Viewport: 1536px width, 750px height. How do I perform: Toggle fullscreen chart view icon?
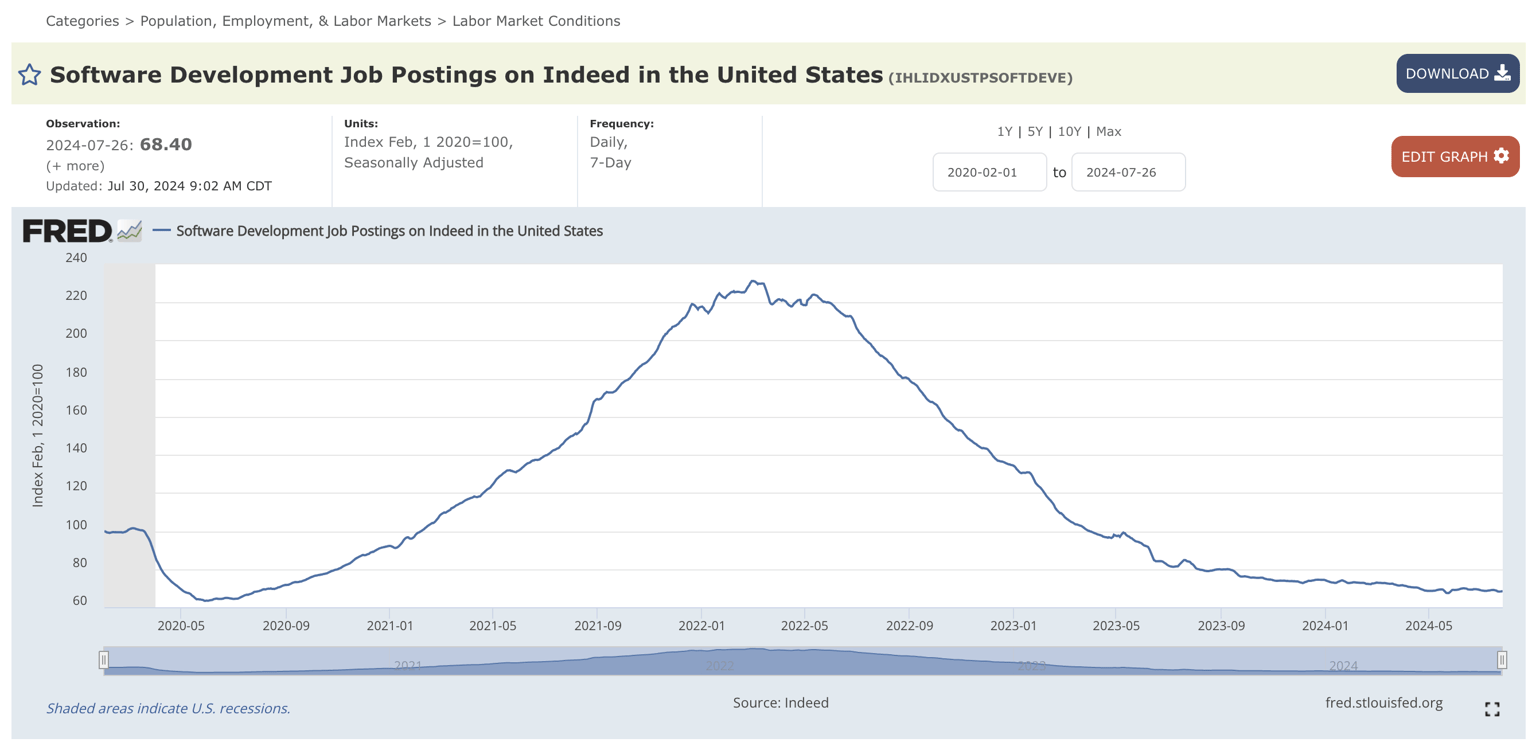1492,709
